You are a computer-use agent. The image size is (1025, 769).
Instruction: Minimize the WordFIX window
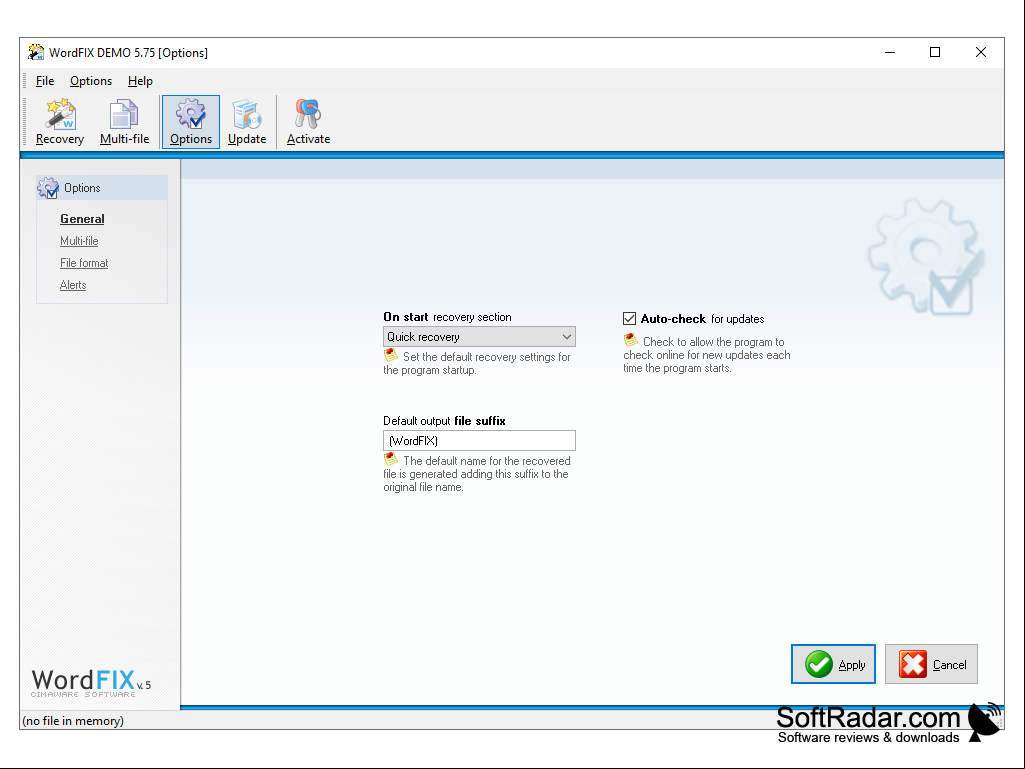click(x=890, y=52)
